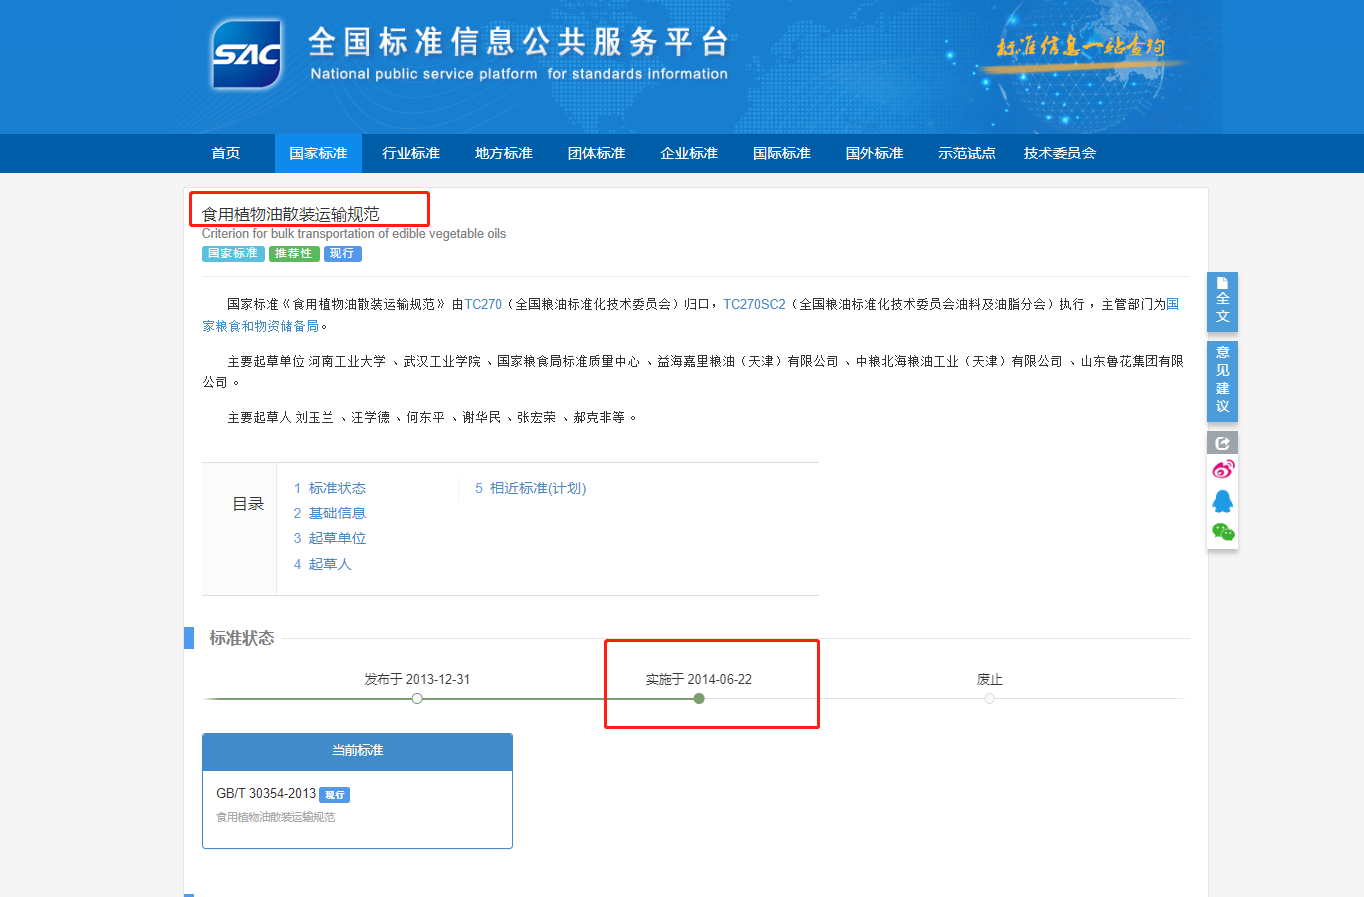Image resolution: width=1364 pixels, height=897 pixels.
Task: Open the TC270 committee link
Action: coord(483,303)
